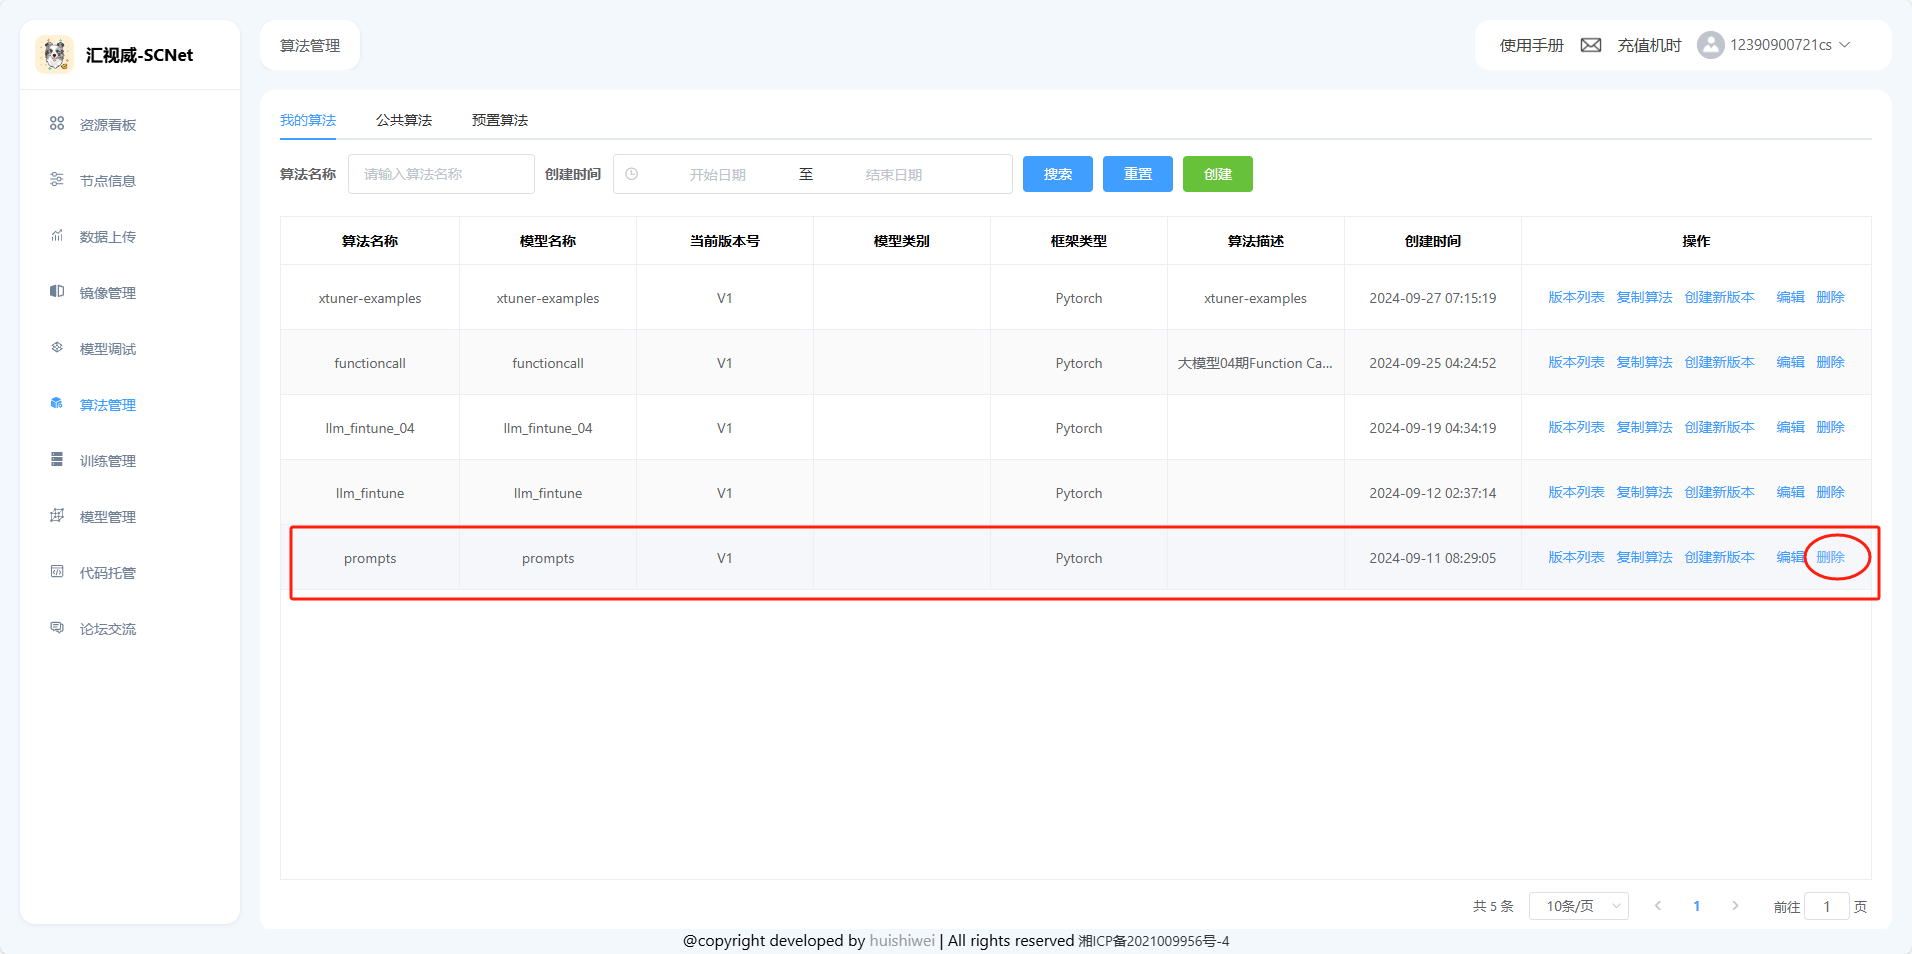This screenshot has width=1912, height=954.
Task: Go to 数据上传 in the sidebar
Action: (x=108, y=237)
